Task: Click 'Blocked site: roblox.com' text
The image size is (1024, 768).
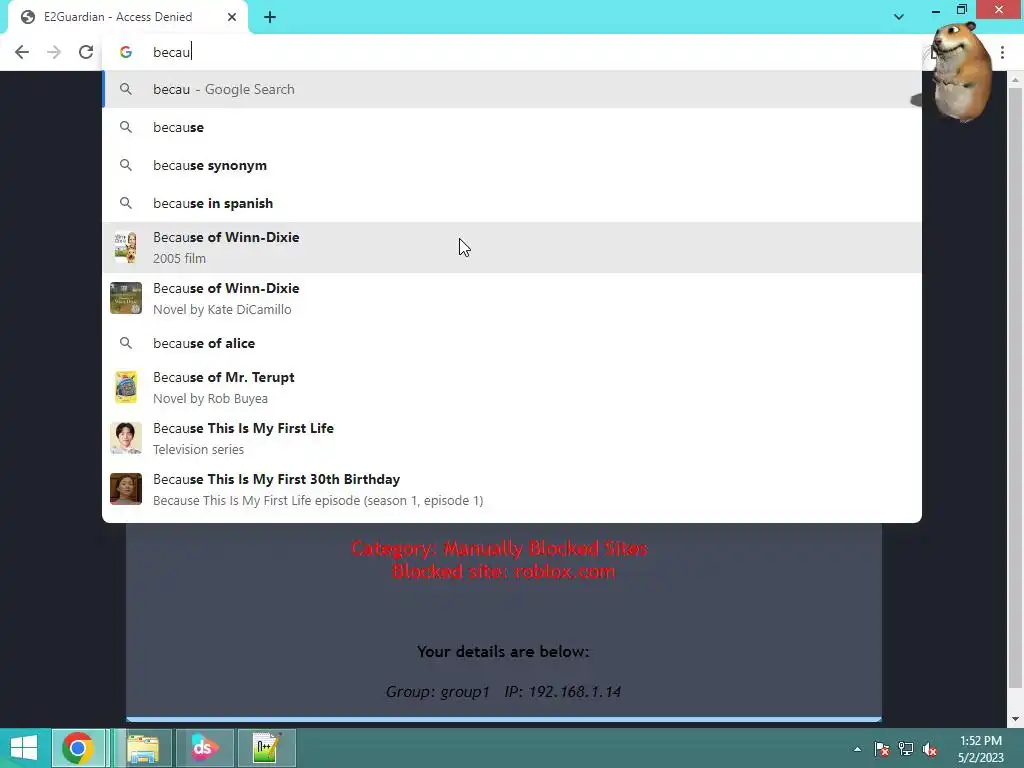Action: [x=504, y=571]
